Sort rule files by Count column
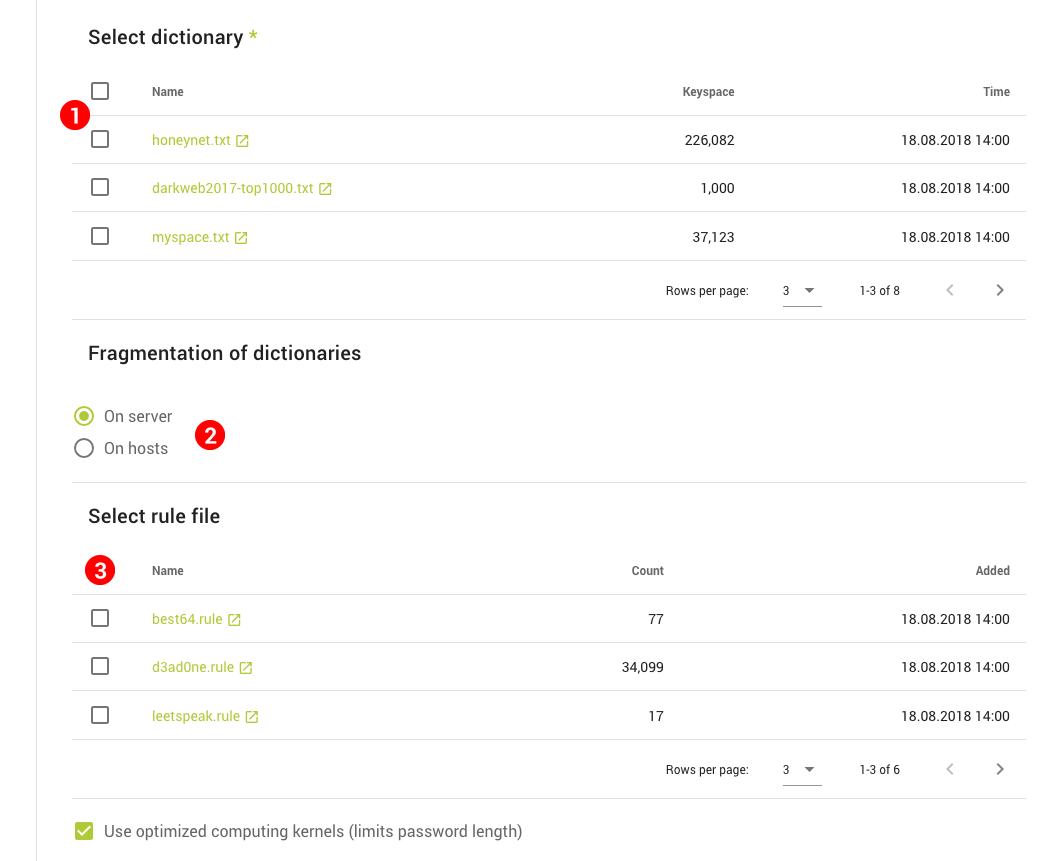 (647, 571)
